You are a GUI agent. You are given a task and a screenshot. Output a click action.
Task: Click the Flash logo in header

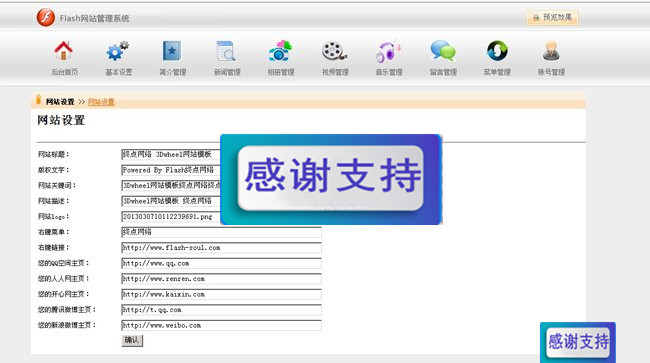(x=46, y=17)
